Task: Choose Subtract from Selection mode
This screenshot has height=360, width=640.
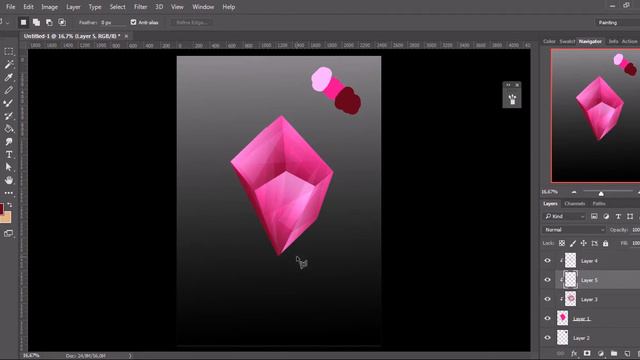Action: point(49,22)
